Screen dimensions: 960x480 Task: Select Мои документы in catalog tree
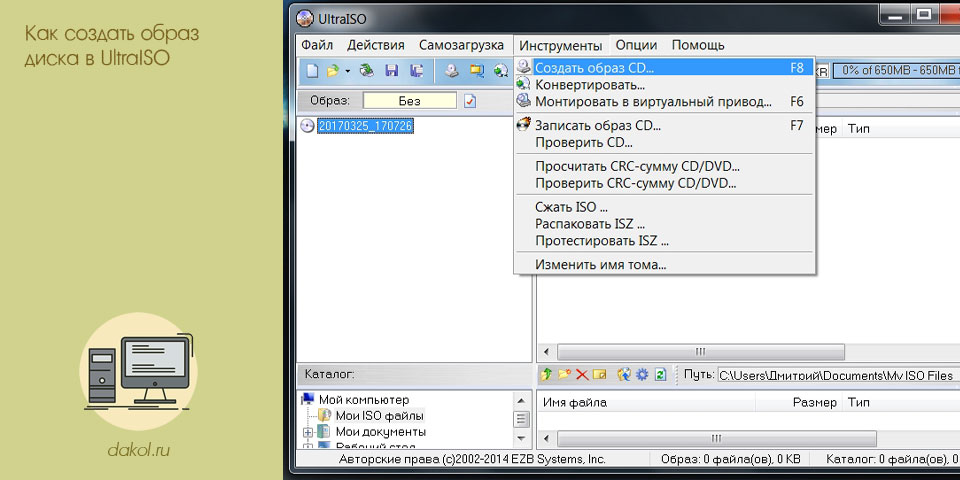click(381, 432)
